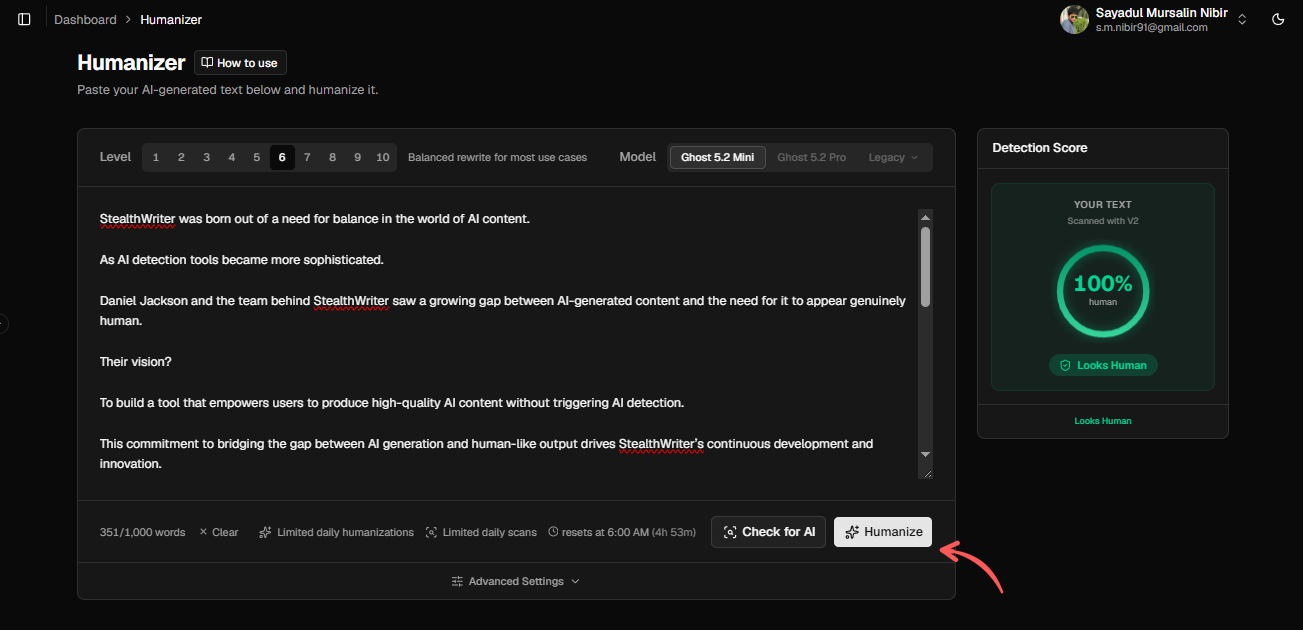
Task: Set humanization level to 3
Action: [206, 157]
